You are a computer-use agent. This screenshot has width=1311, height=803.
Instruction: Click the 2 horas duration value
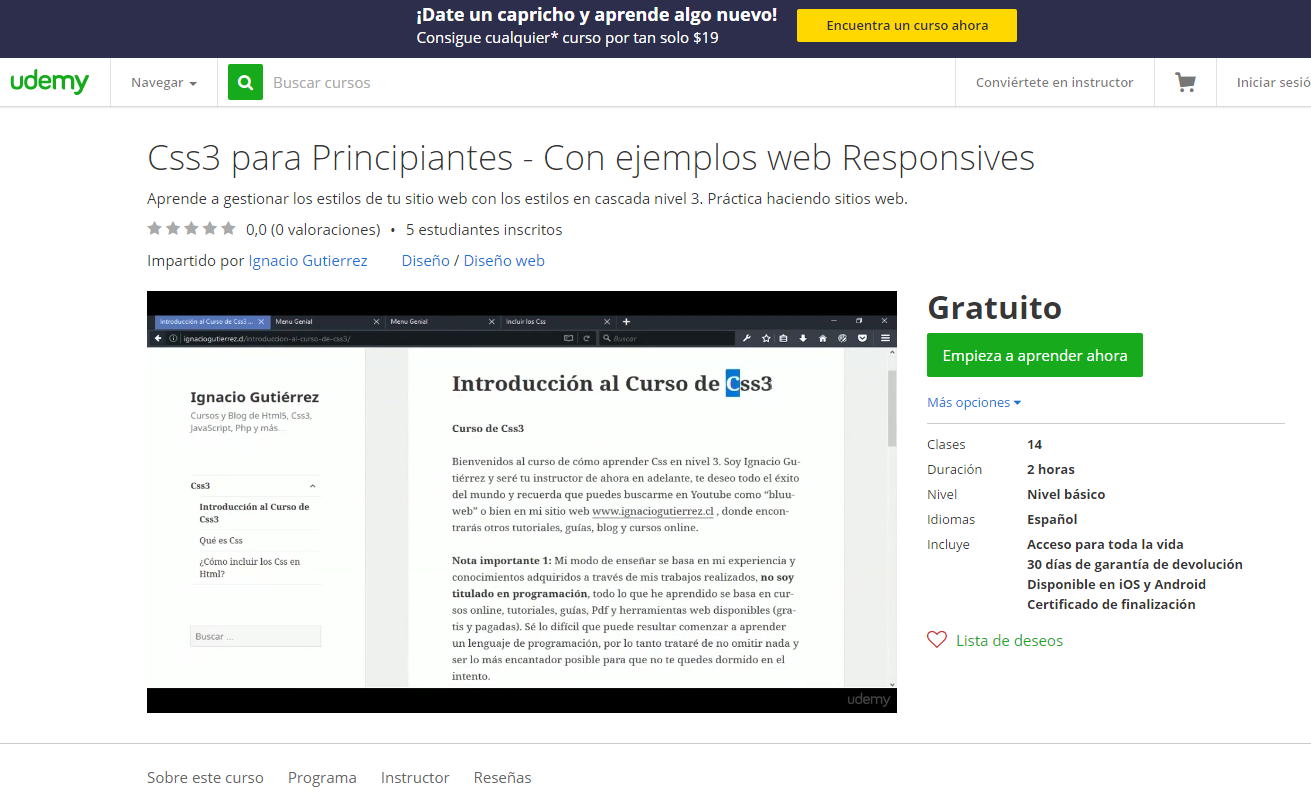tap(1051, 469)
